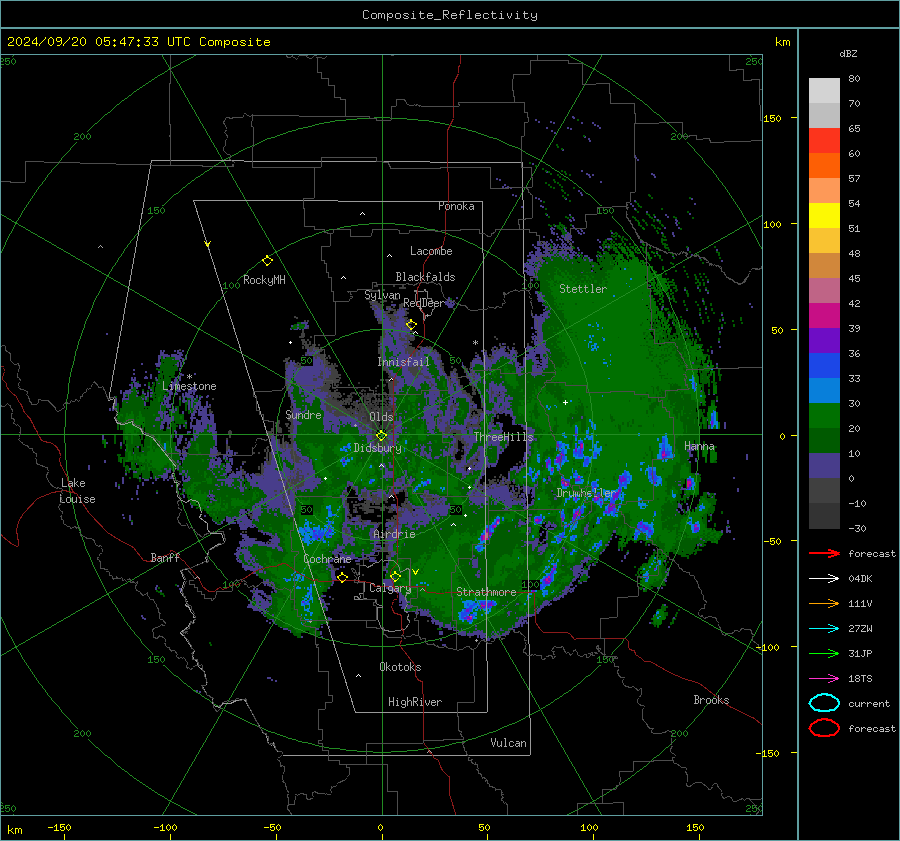The width and height of the screenshot is (900, 841).
Task: Click the Okotoks town label
Action: (400, 667)
